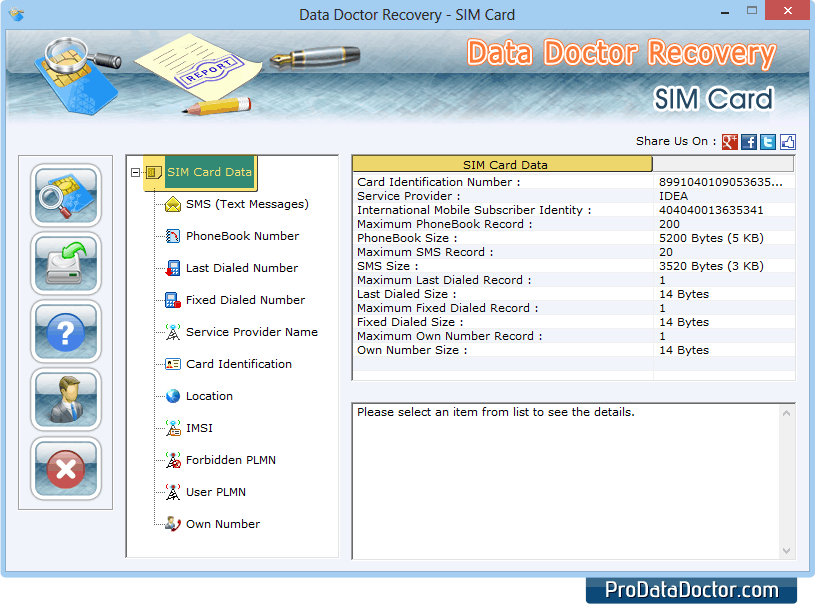Select Own Number tree entry
Image resolution: width=815 pixels, height=604 pixels.
click(x=223, y=524)
